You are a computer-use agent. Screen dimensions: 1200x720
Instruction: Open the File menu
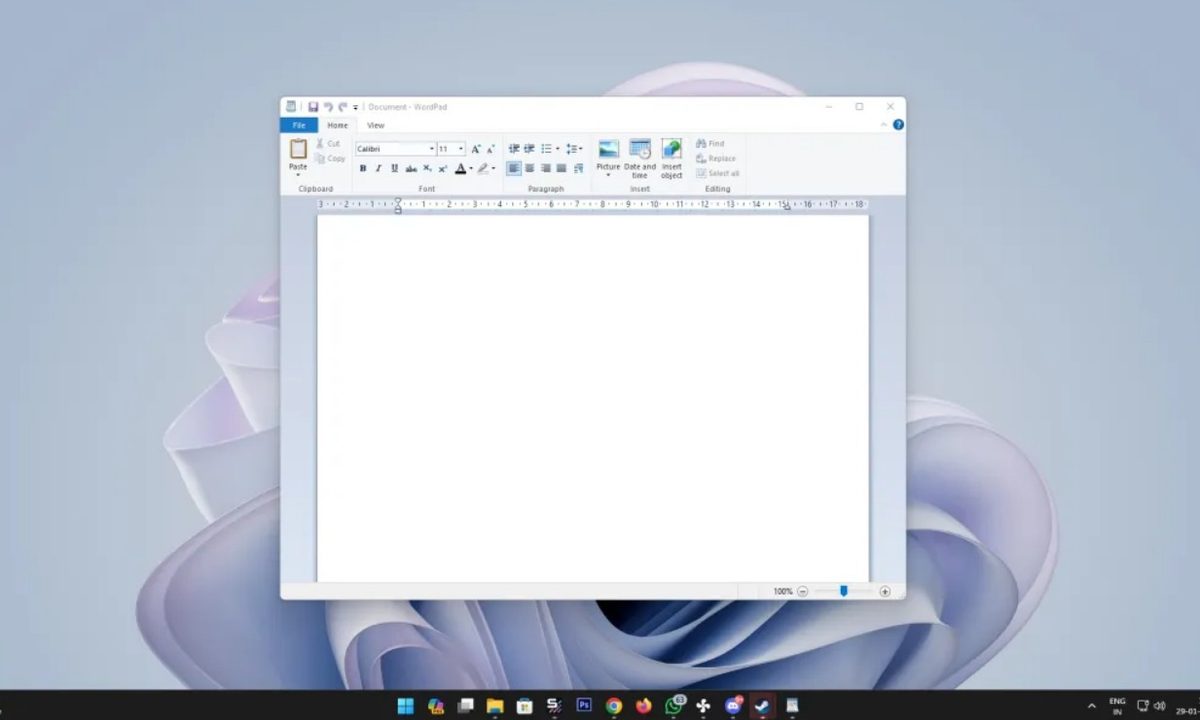click(298, 125)
